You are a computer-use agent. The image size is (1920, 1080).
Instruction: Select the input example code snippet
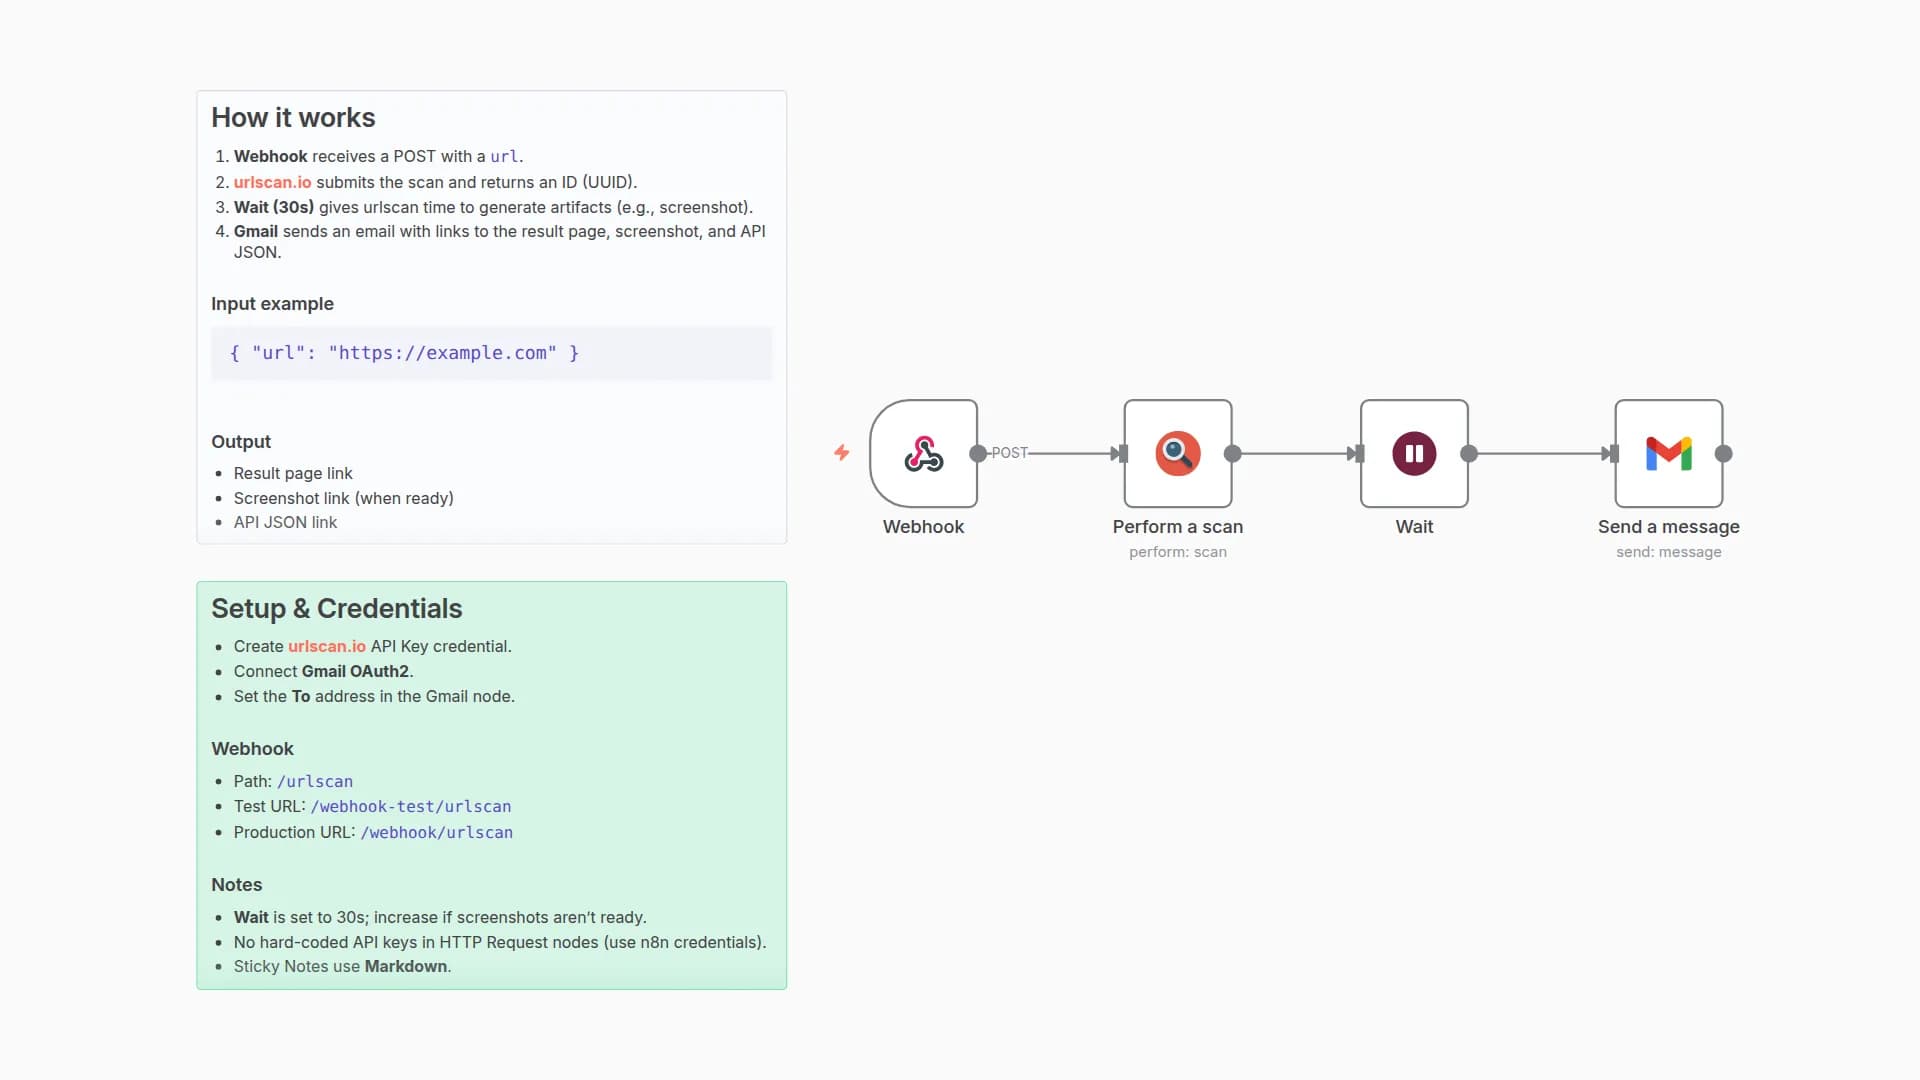(403, 353)
